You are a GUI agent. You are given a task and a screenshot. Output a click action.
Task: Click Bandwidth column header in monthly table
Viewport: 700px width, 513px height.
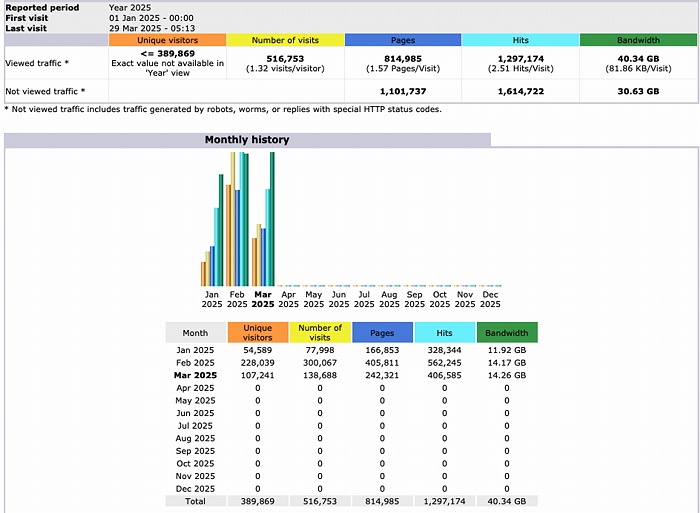506,333
